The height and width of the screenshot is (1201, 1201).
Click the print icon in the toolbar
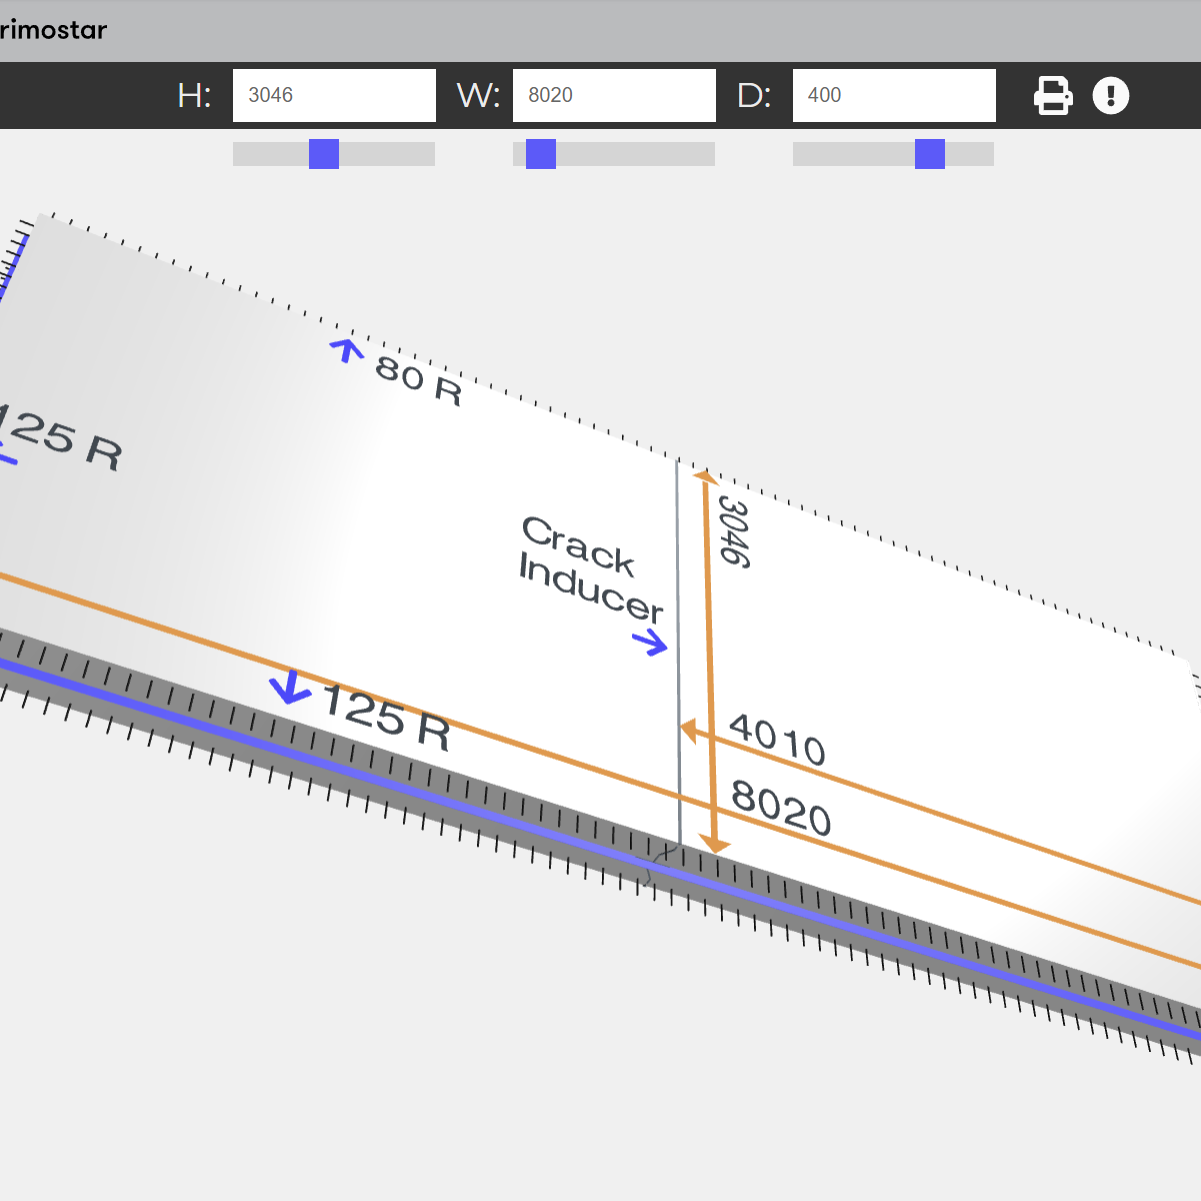click(x=1053, y=95)
